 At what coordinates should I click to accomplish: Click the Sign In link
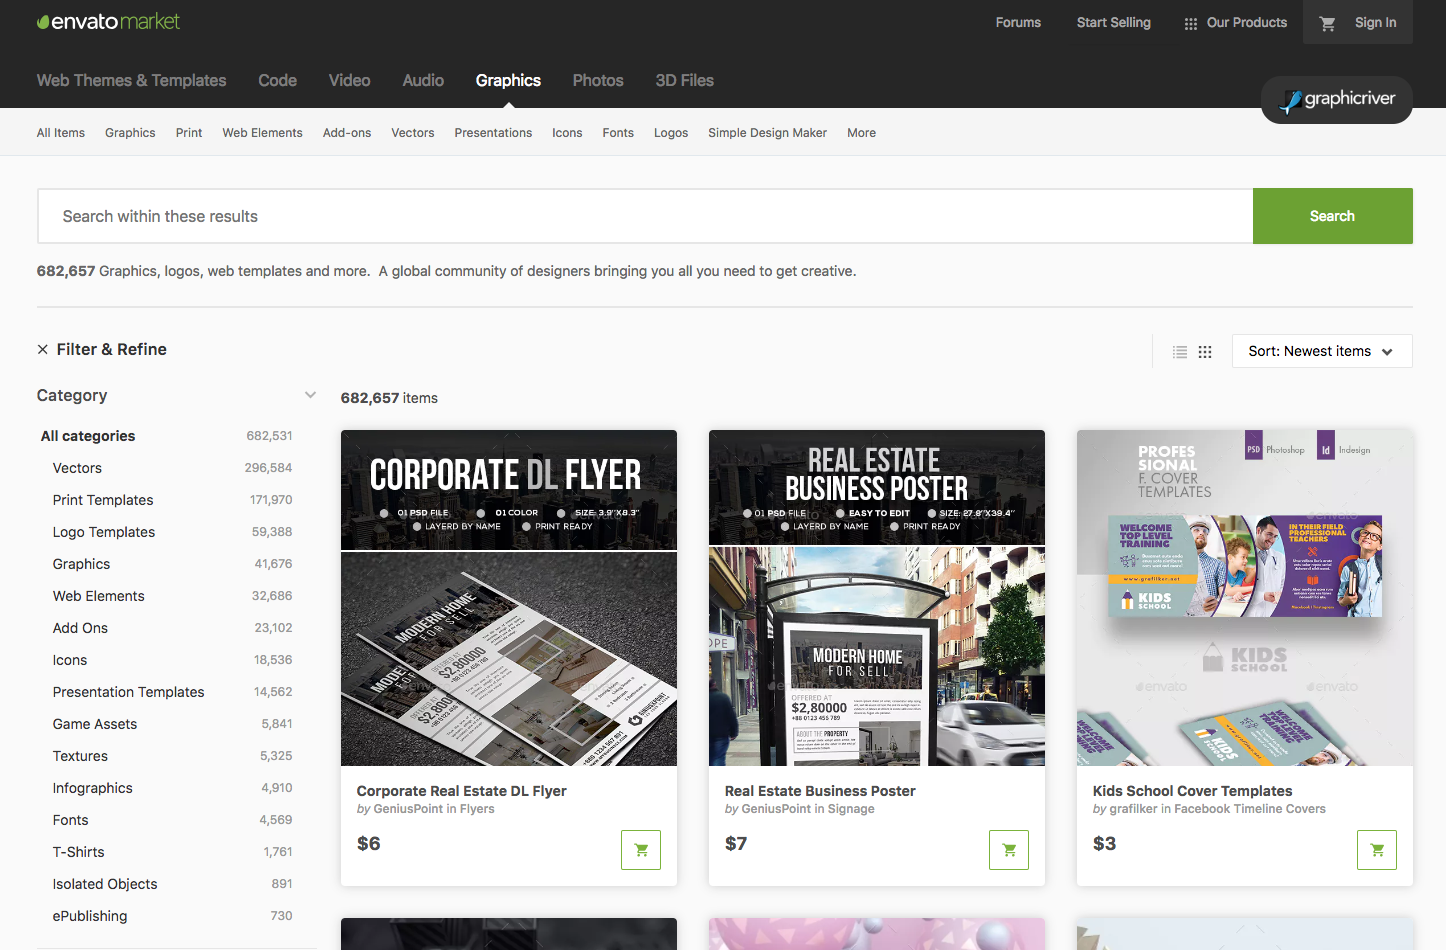(x=1375, y=22)
